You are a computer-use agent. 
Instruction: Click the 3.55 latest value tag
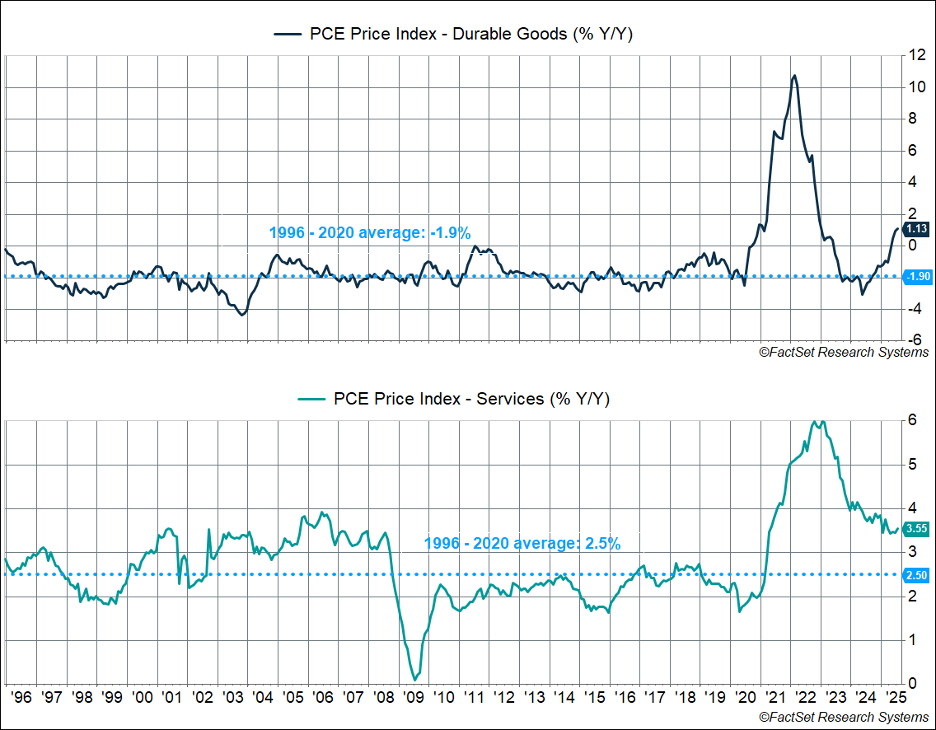(915, 528)
